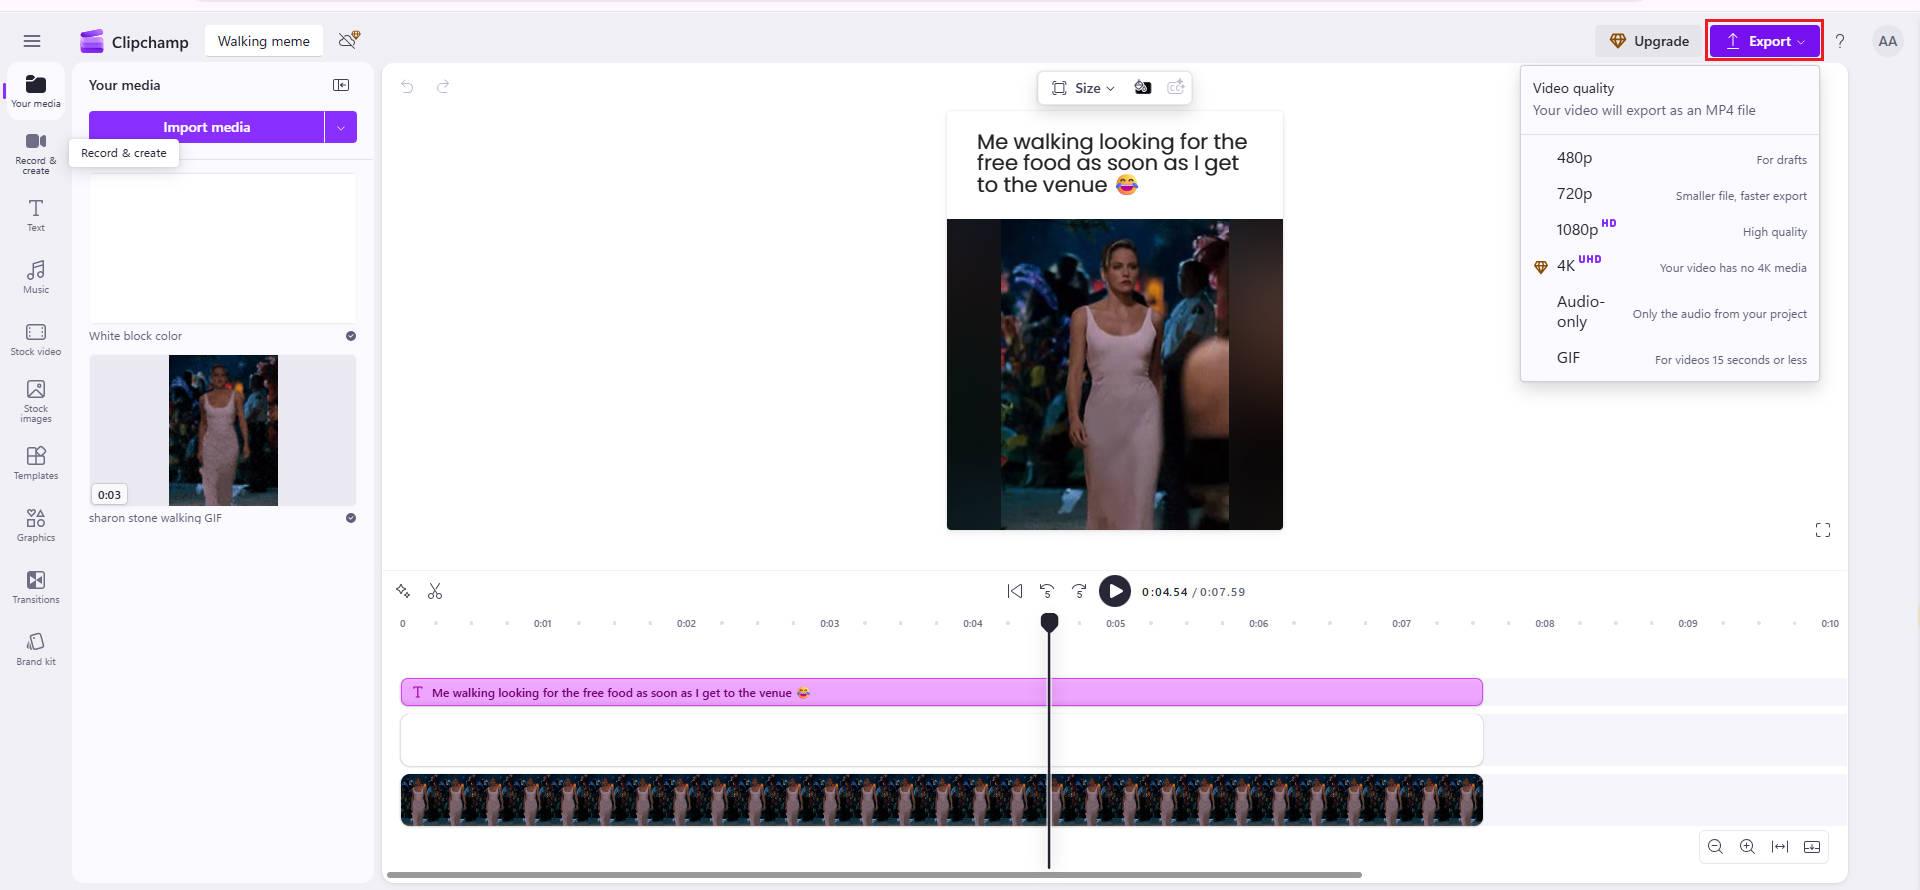Open the Stock images sidebar tab
Screen dimensions: 1920x890
click(x=36, y=401)
